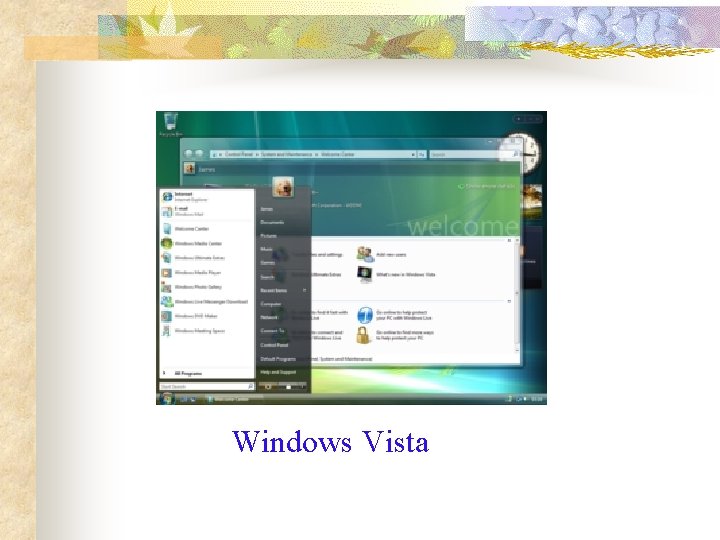Screen dimensions: 720x540
Task: Collapse the first Welcome Center section arrow
Action: pos(509,240)
